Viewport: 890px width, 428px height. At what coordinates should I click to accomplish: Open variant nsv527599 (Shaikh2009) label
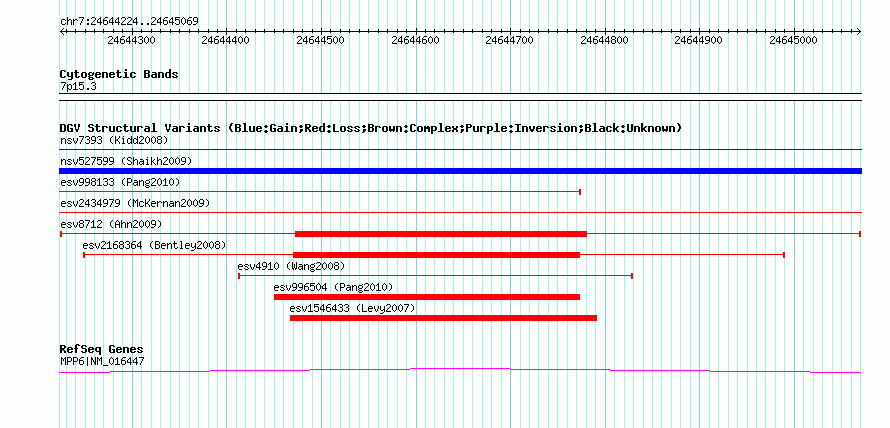pos(126,162)
